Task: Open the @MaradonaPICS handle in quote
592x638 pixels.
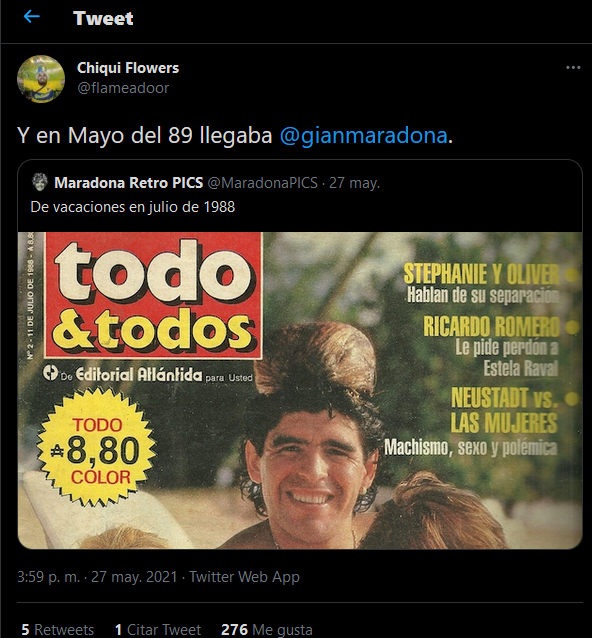Action: [x=262, y=183]
